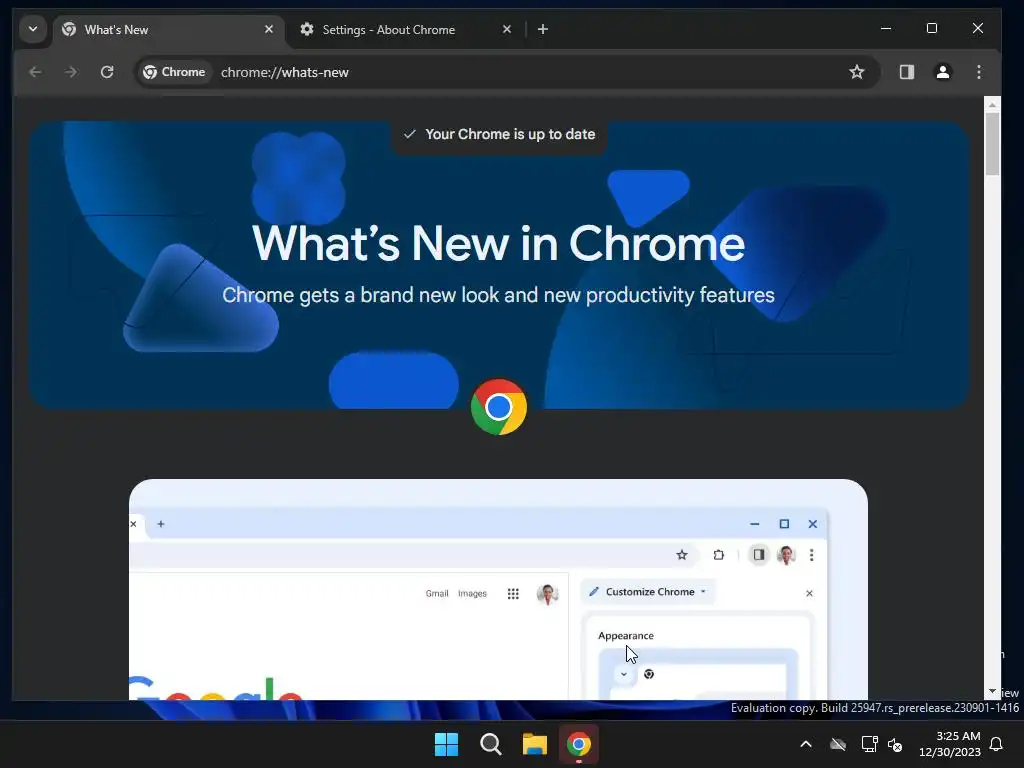Click the side panel icon in preview
Viewport: 1024px width, 768px height.
tap(759, 555)
